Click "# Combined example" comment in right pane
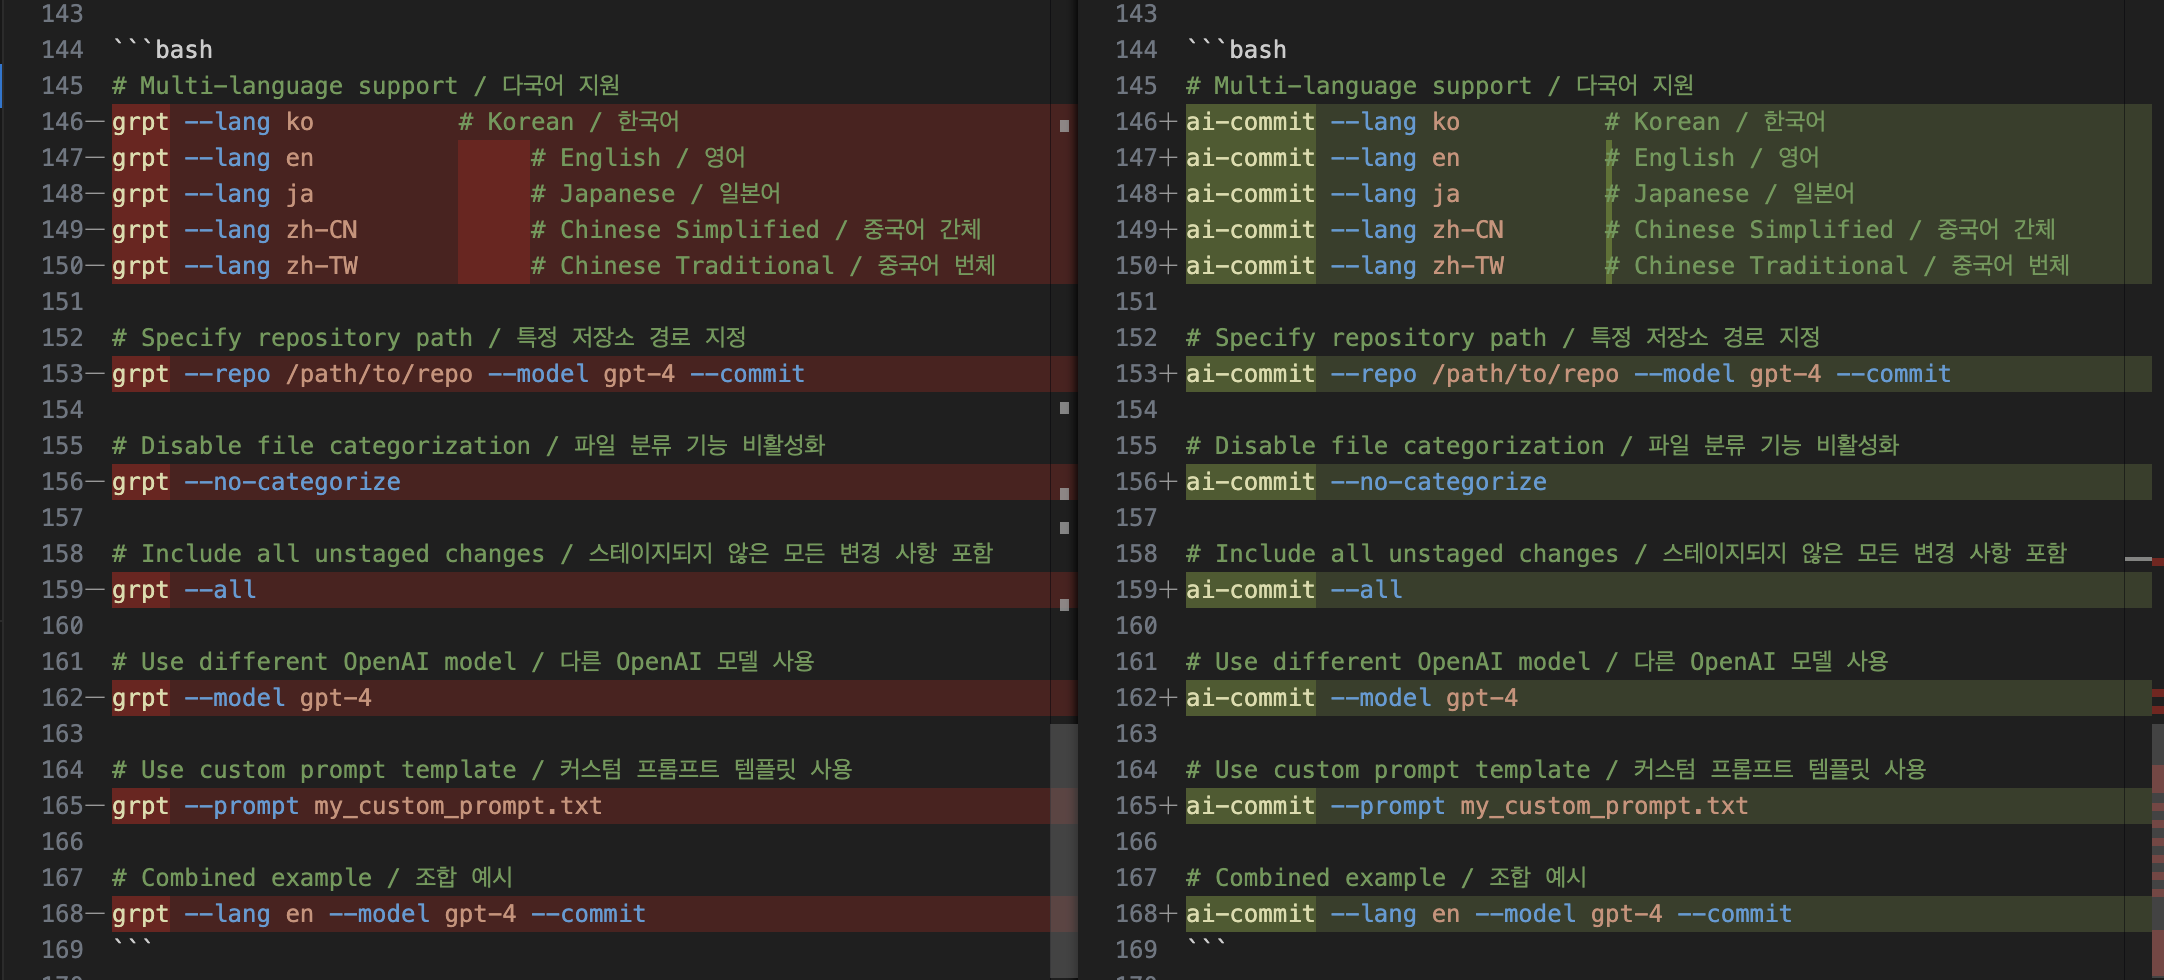2164x980 pixels. 1316,878
